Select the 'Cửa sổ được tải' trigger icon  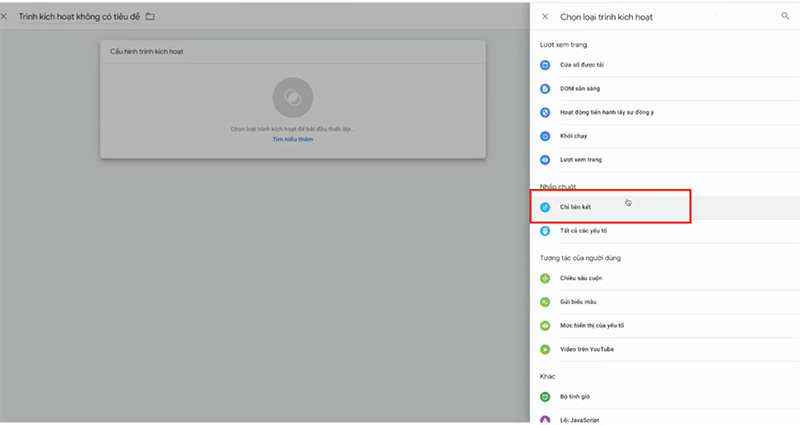pyautogui.click(x=545, y=65)
